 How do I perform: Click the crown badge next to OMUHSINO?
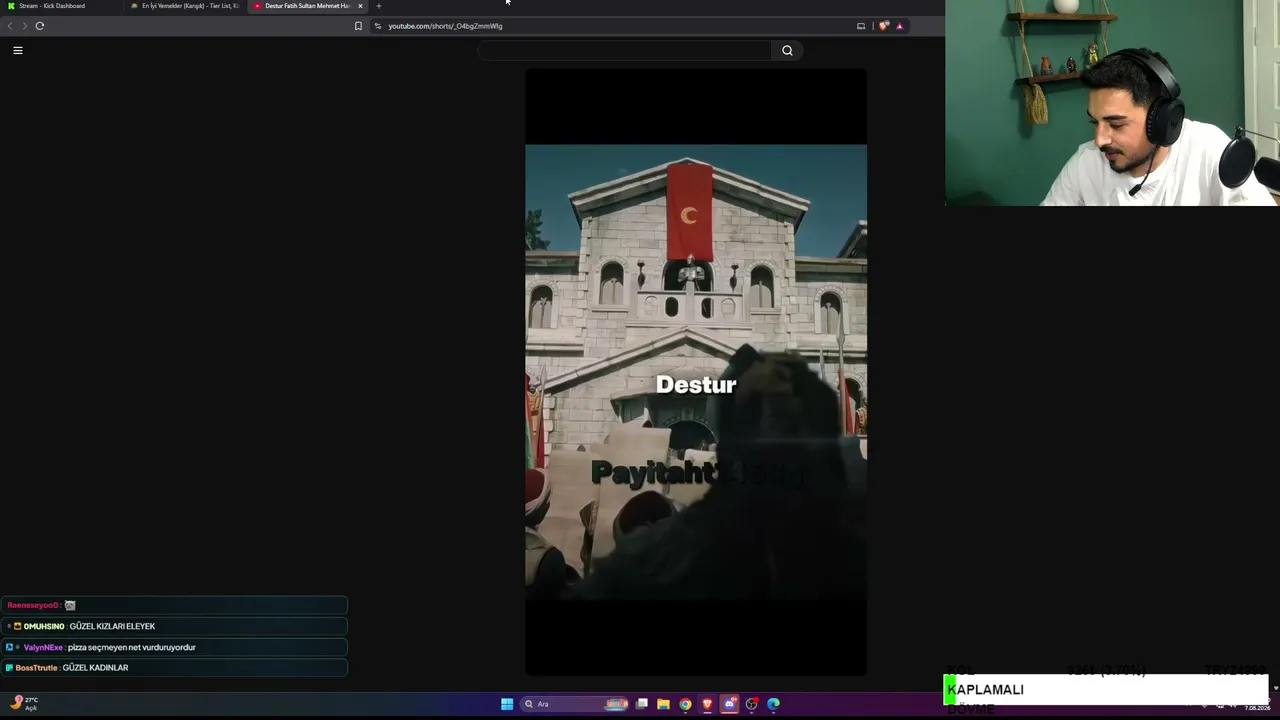click(x=17, y=626)
